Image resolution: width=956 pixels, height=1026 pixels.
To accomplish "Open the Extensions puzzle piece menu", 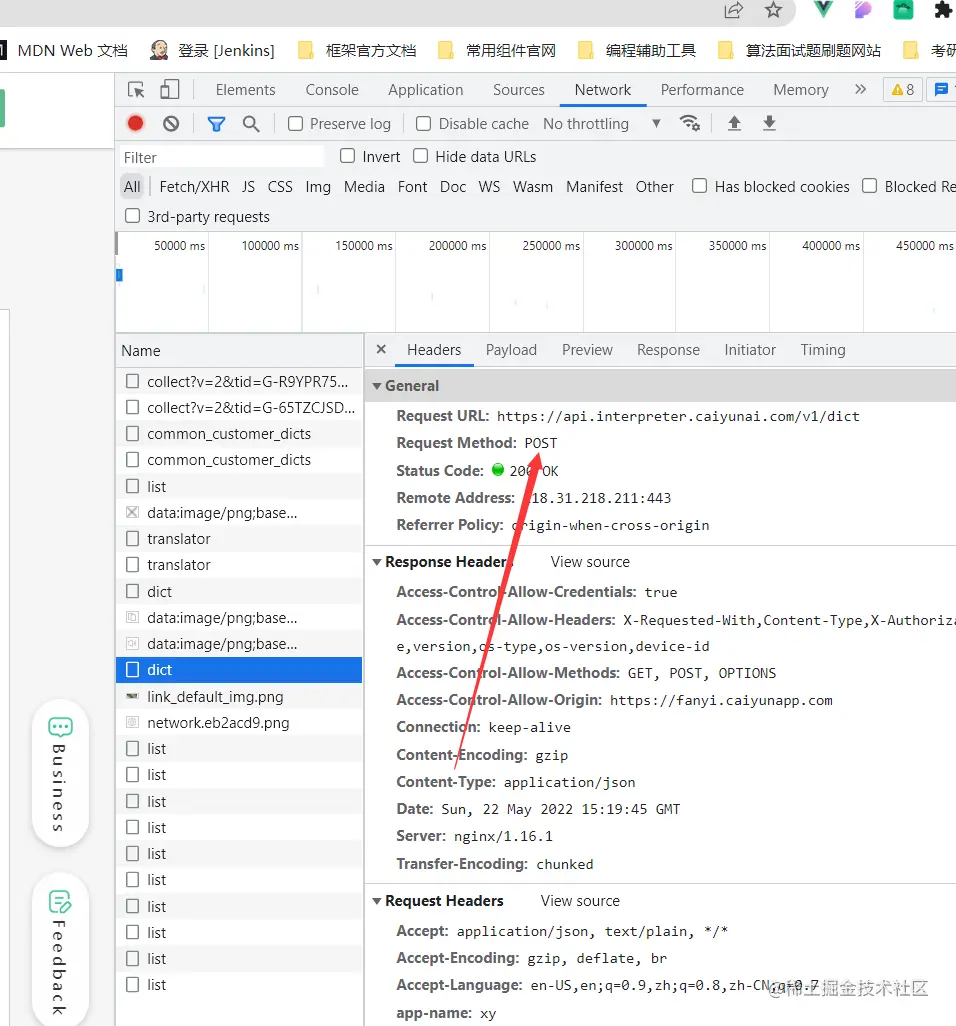I will [944, 10].
